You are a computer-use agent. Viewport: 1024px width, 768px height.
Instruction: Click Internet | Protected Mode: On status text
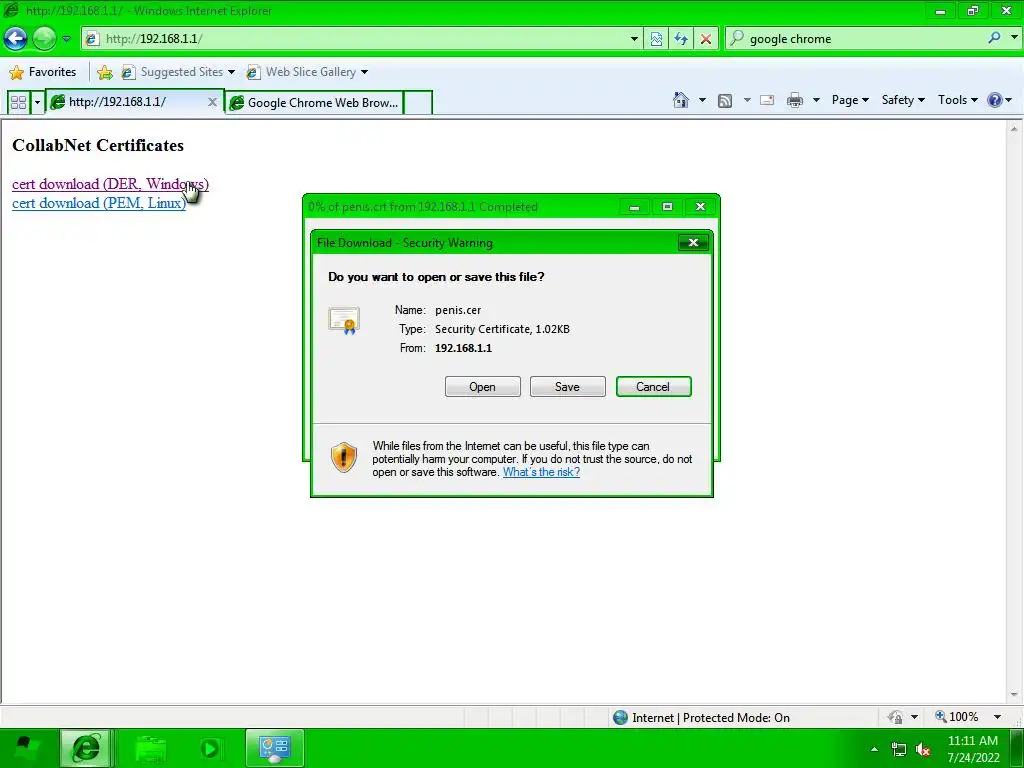[711, 718]
